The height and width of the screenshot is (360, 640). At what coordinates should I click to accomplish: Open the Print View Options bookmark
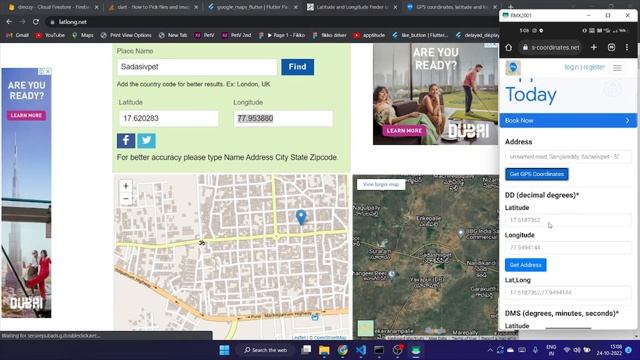[x=126, y=35]
